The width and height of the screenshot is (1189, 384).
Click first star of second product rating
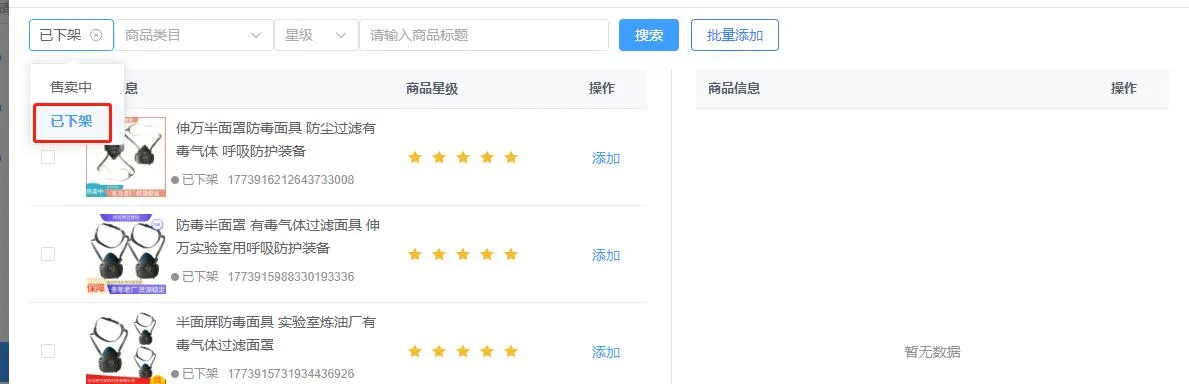point(415,254)
